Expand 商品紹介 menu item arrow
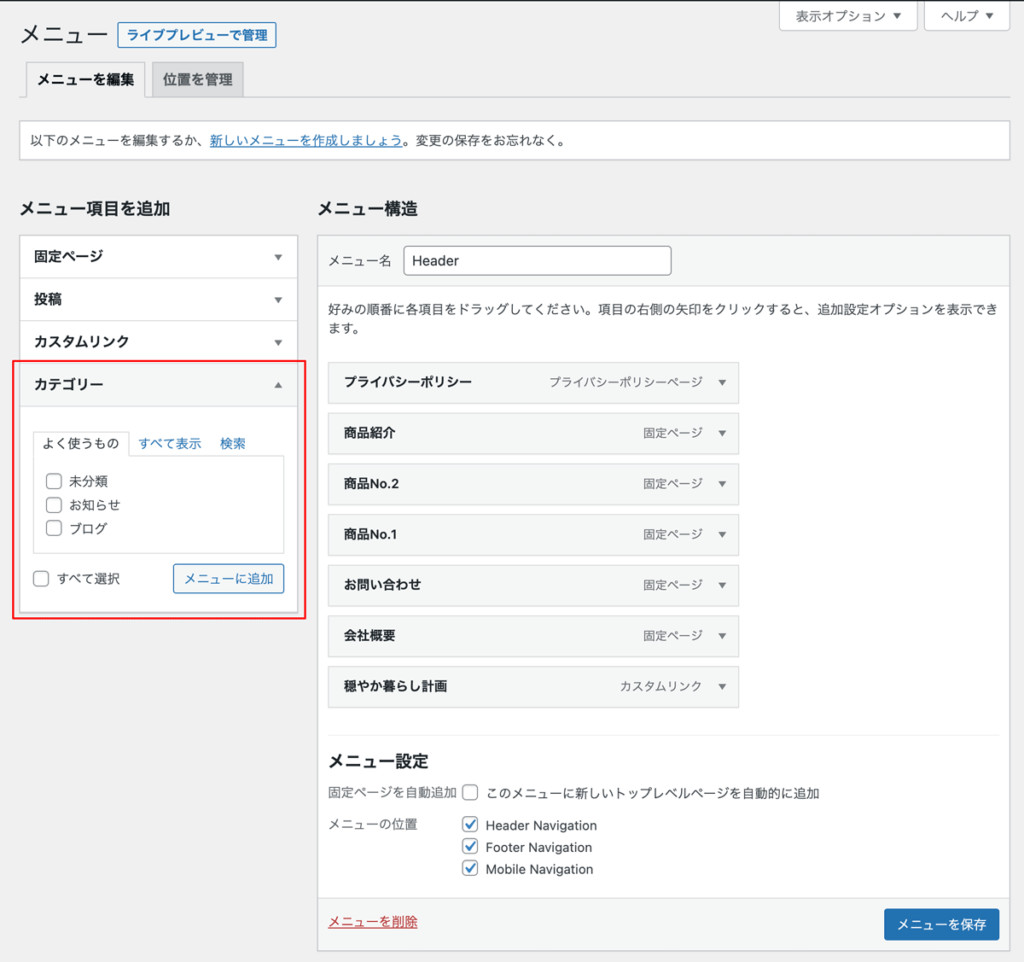Screen dimensions: 1024x962 [x=722, y=433]
